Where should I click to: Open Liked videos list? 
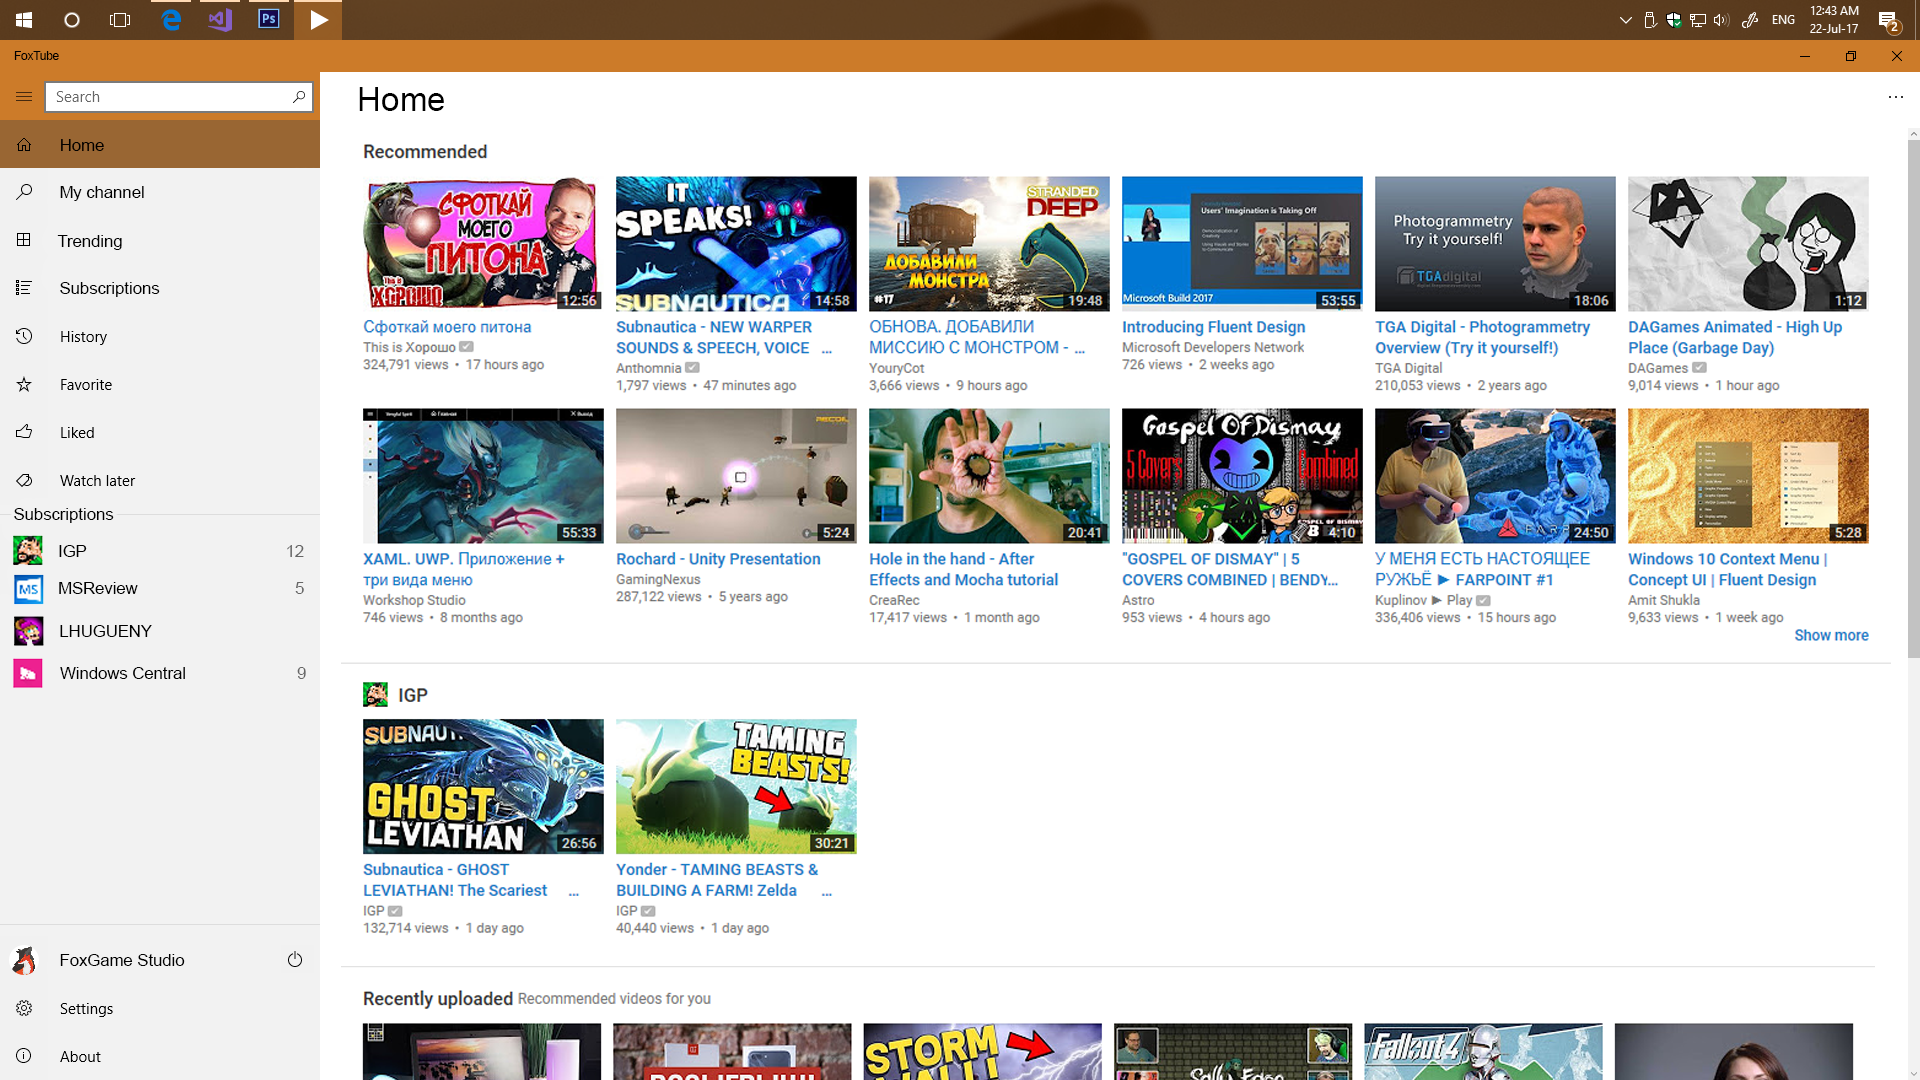[77, 433]
